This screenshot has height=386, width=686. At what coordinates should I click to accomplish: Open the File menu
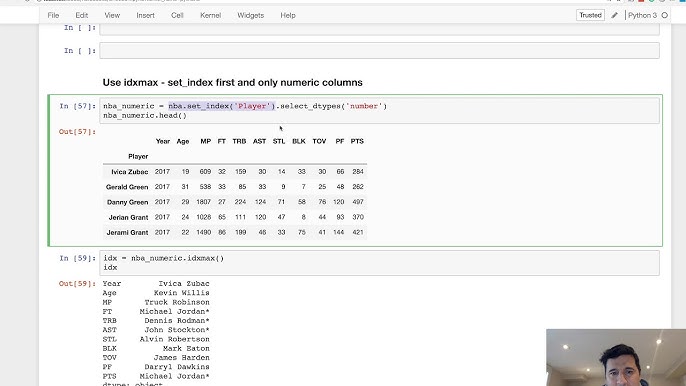pos(53,15)
